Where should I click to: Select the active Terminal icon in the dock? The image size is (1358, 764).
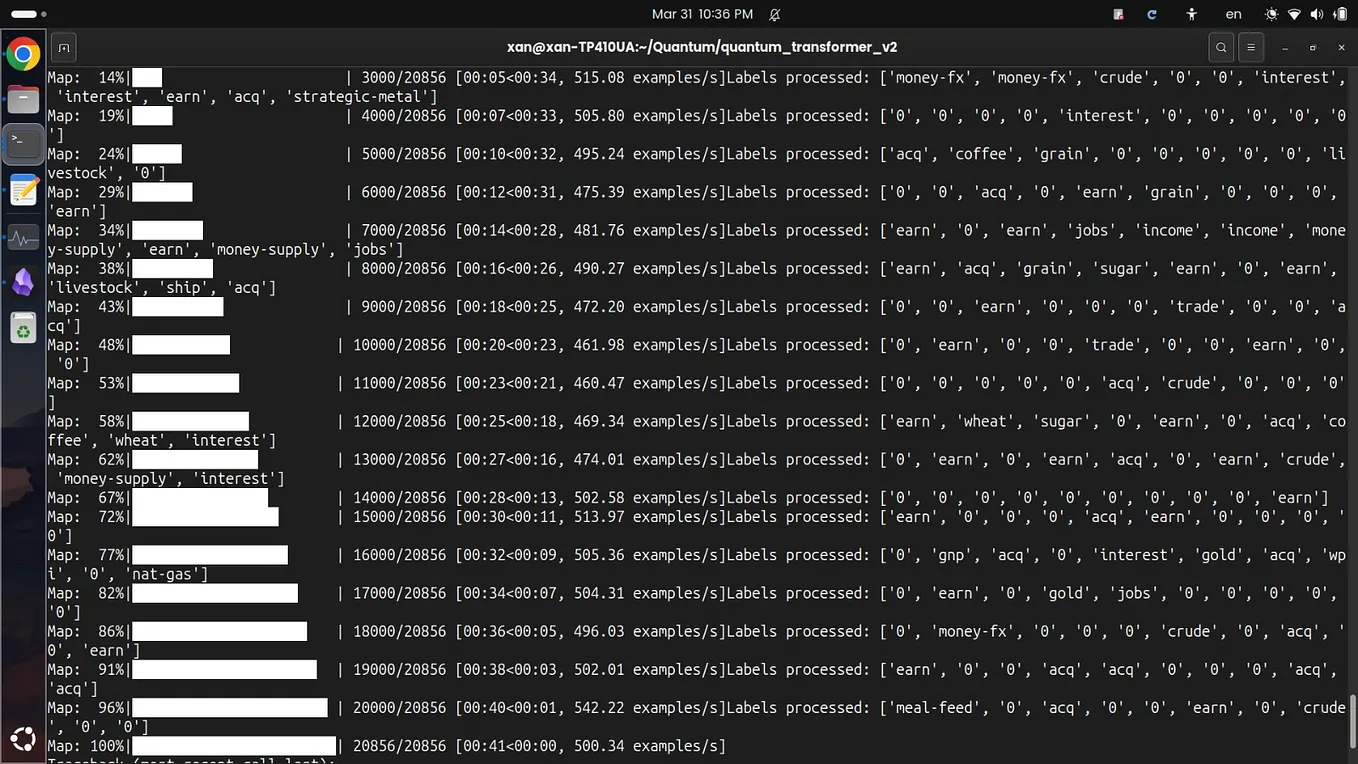(x=22, y=143)
